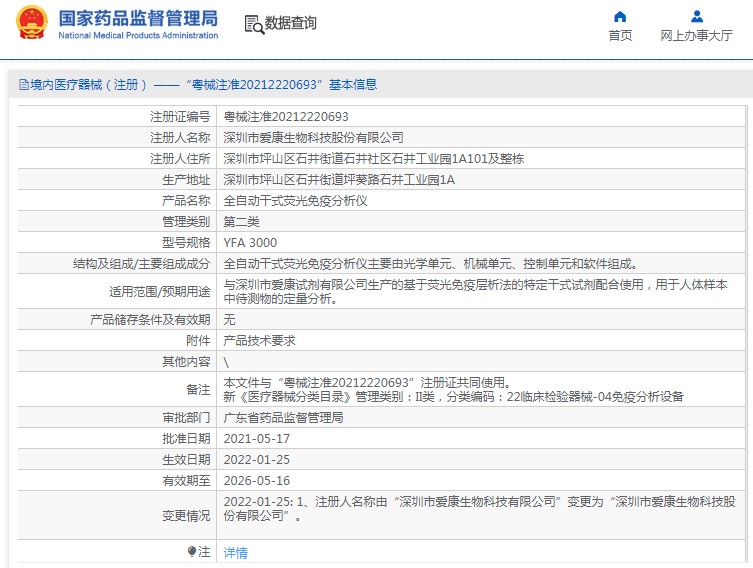
Task: Click the 产品储存条件及有效期 label
Action: pos(150,320)
